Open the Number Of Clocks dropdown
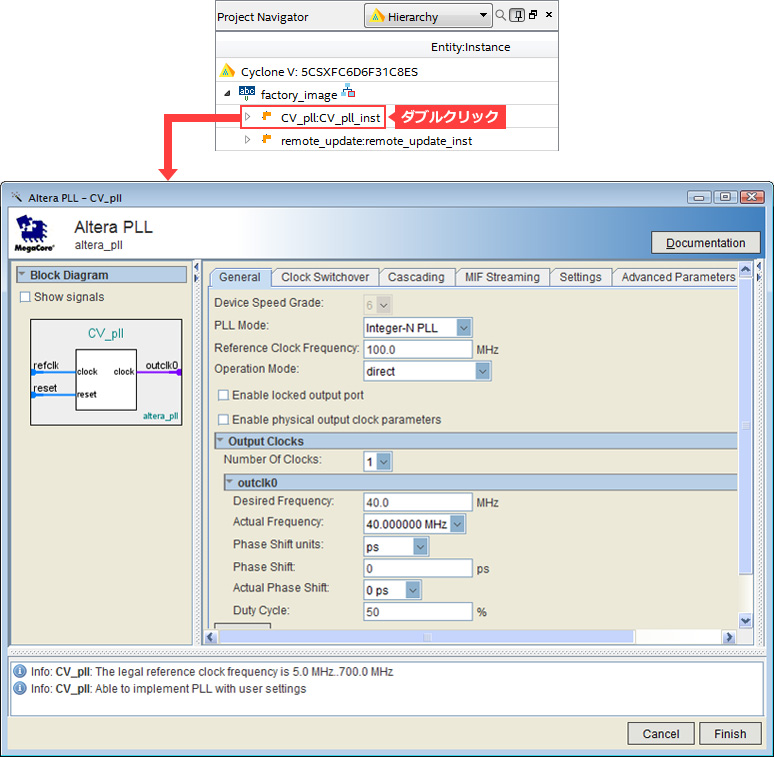 click(378, 462)
